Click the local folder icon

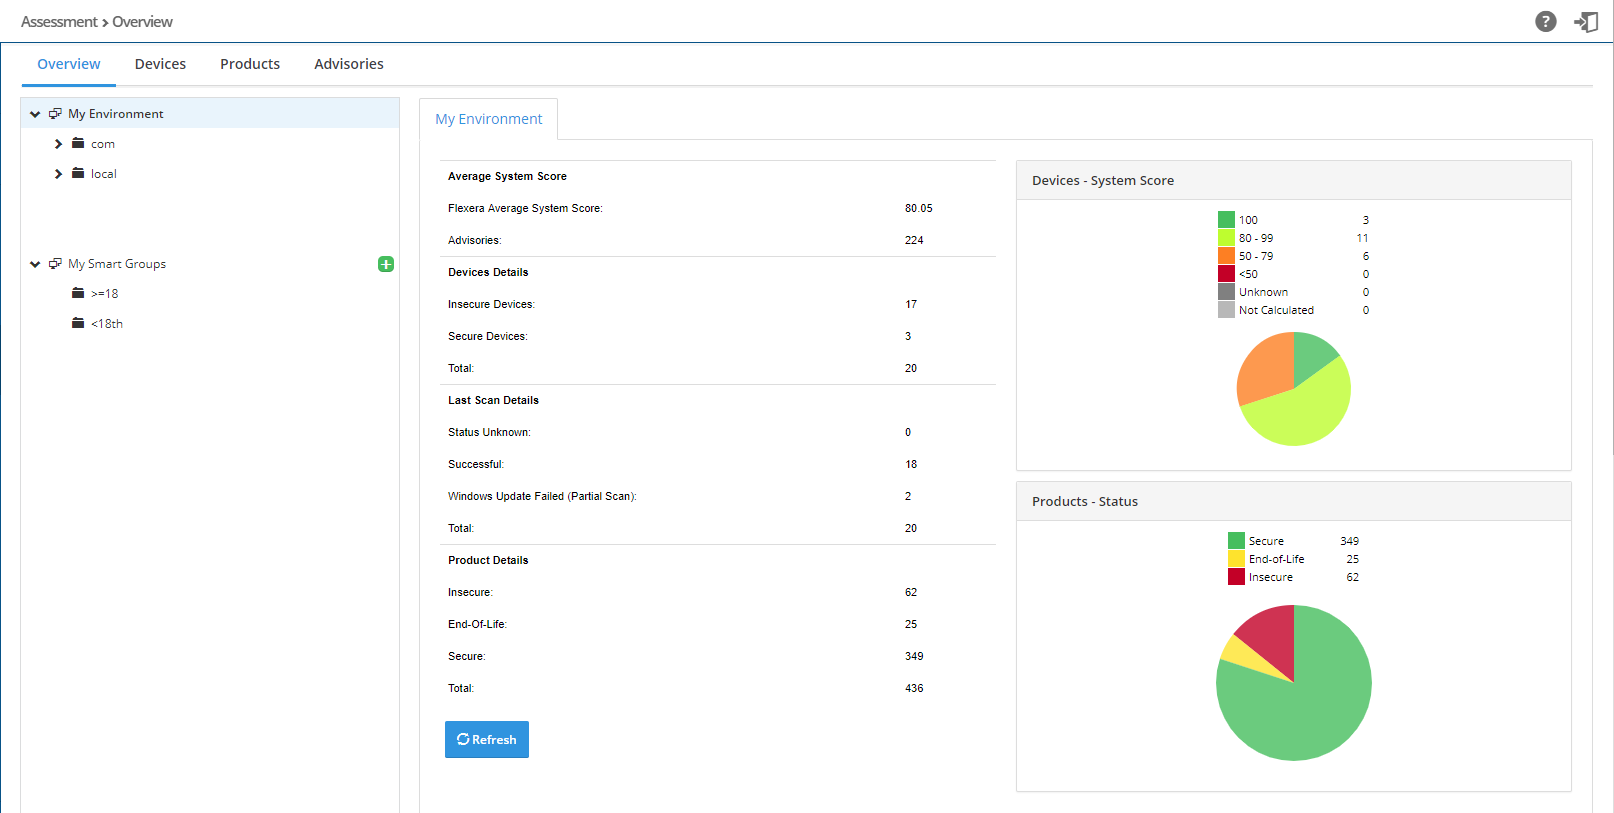click(78, 174)
